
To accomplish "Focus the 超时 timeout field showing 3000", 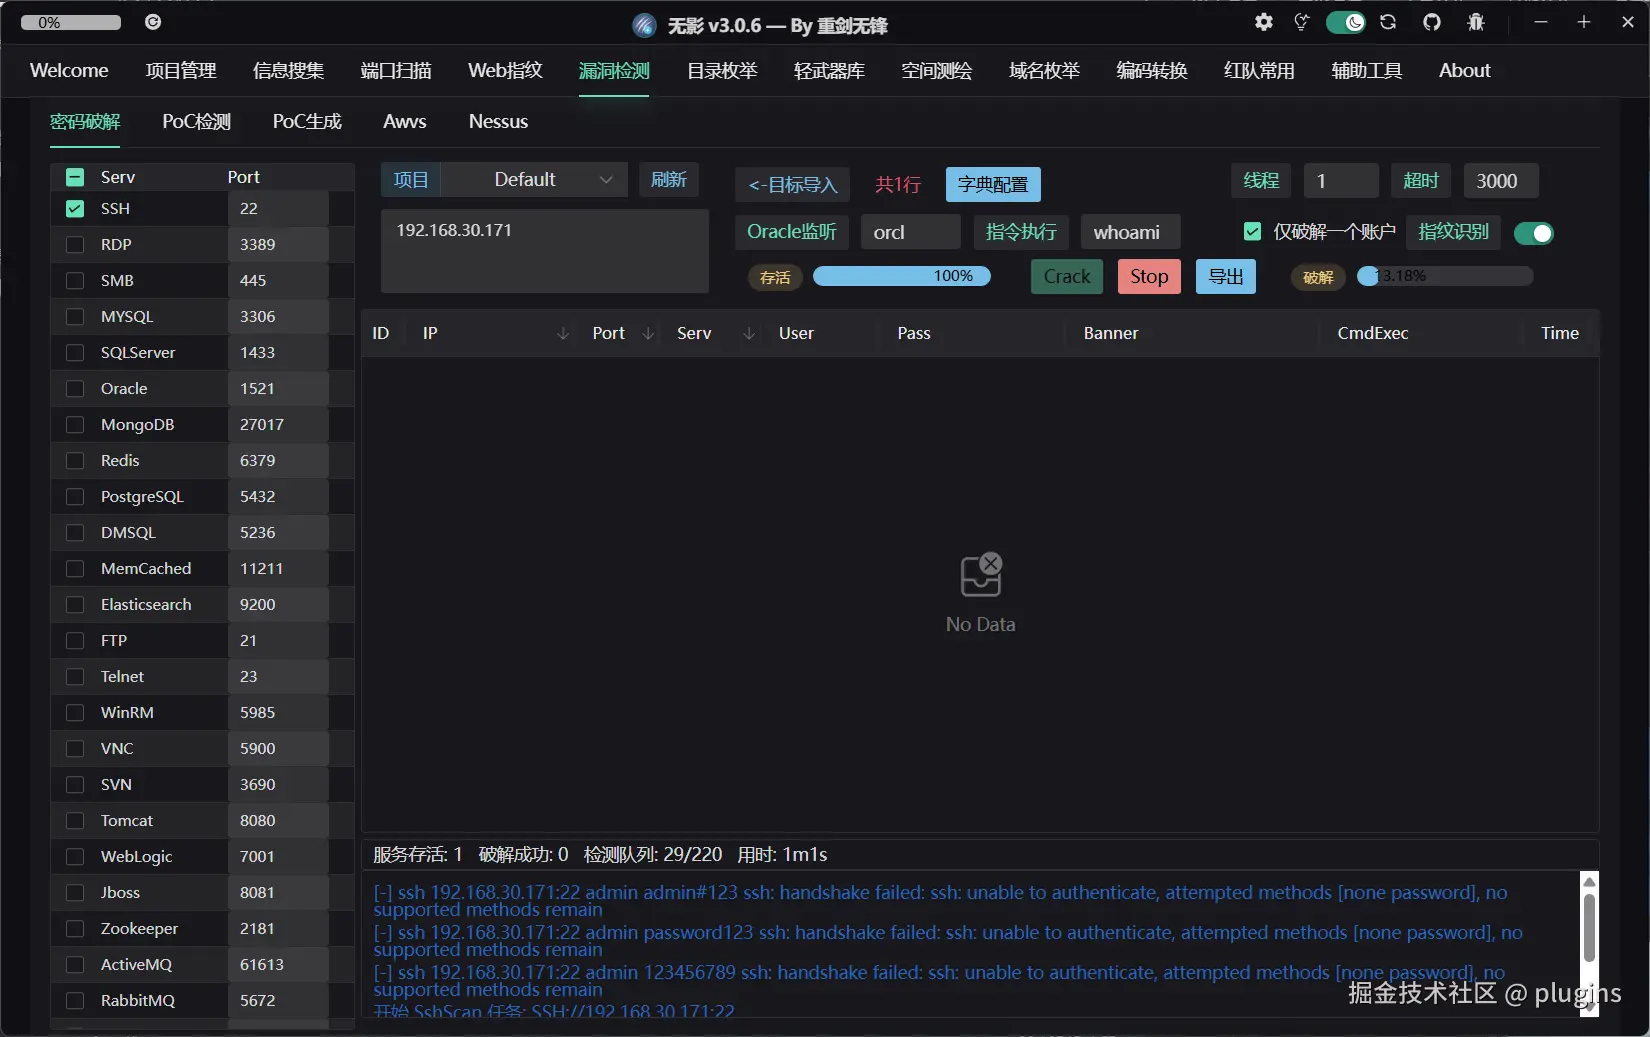I will pyautogui.click(x=1501, y=181).
